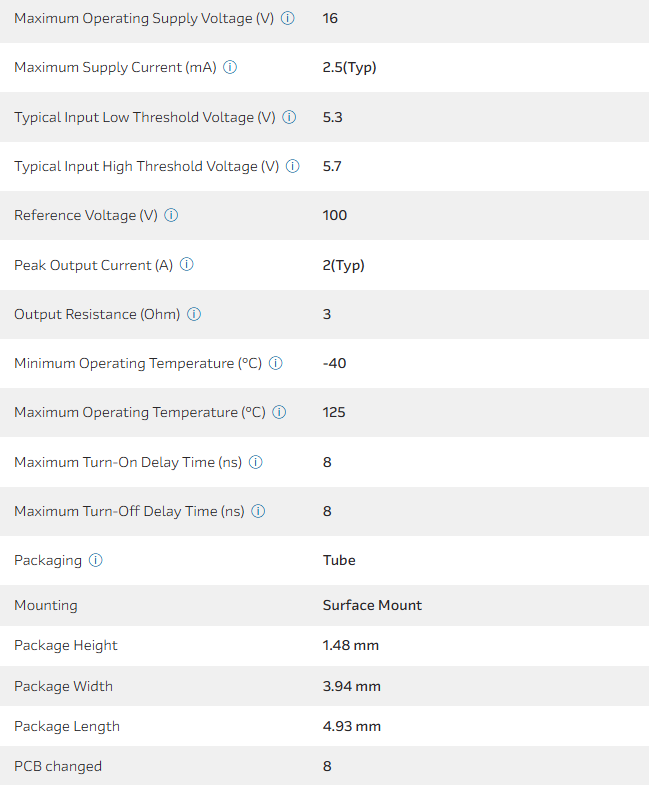The width and height of the screenshot is (649, 785).
Task: Click the Reference Voltage info icon
Action: pyautogui.click(x=171, y=215)
